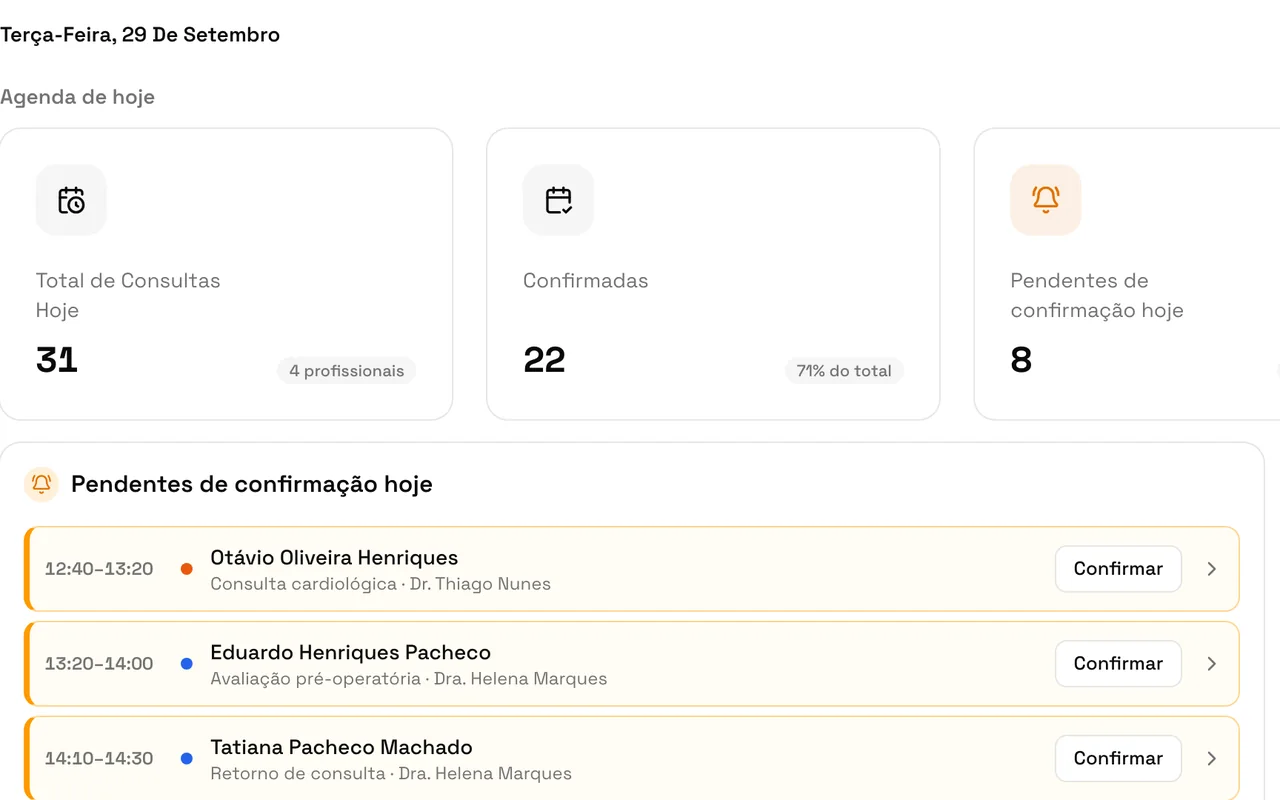Click the 'Agenda de hoje' heading
This screenshot has width=1280, height=800.
[x=77, y=97]
